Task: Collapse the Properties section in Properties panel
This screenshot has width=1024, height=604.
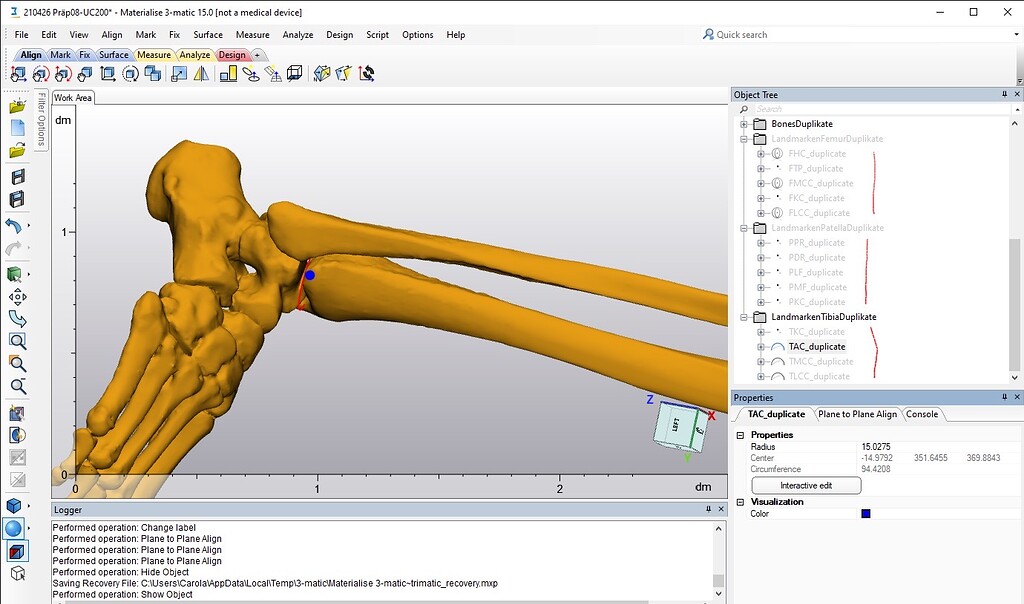Action: point(741,435)
